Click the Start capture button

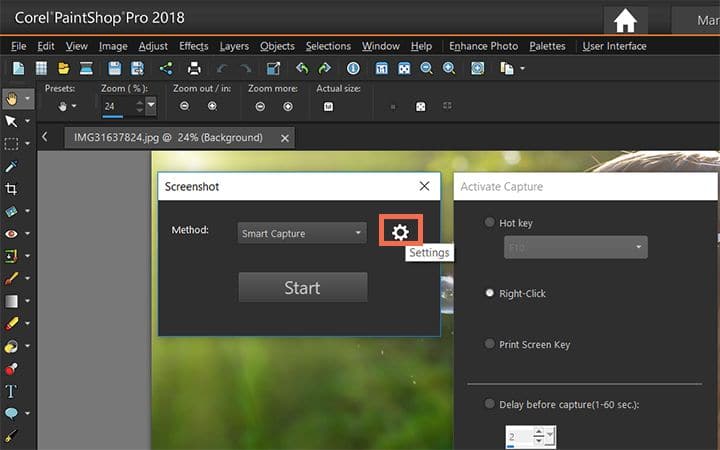coord(303,287)
